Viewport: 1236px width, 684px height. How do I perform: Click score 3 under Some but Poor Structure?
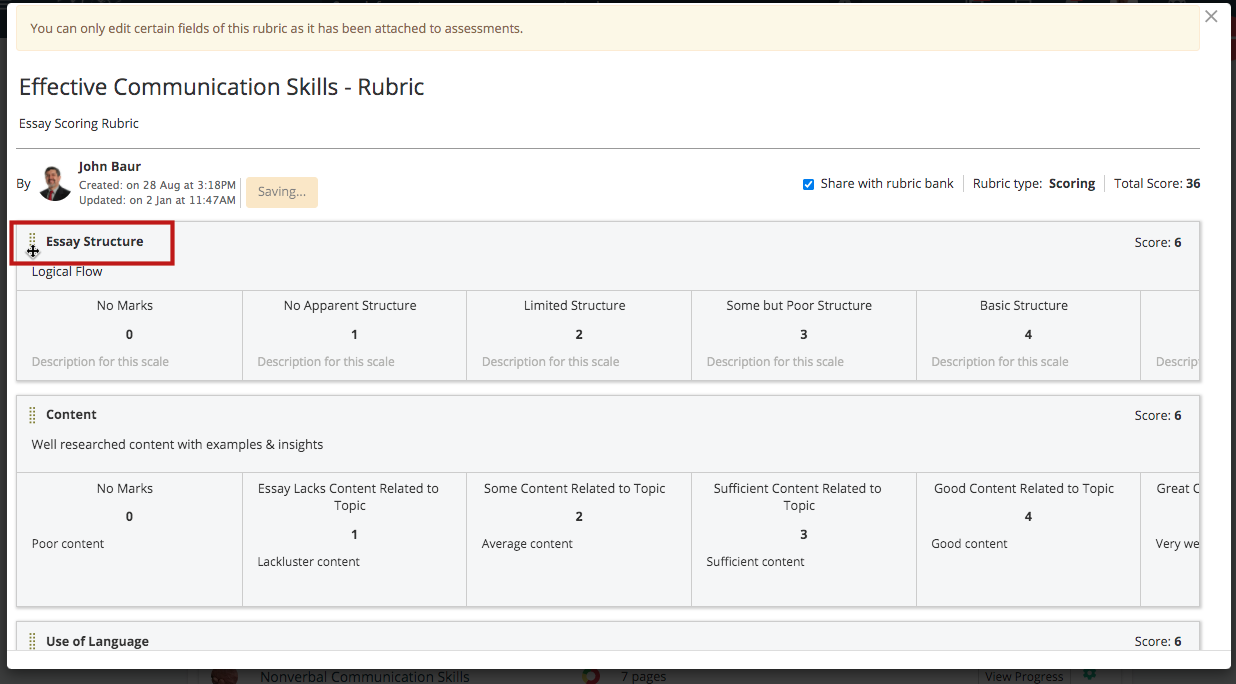click(x=803, y=335)
